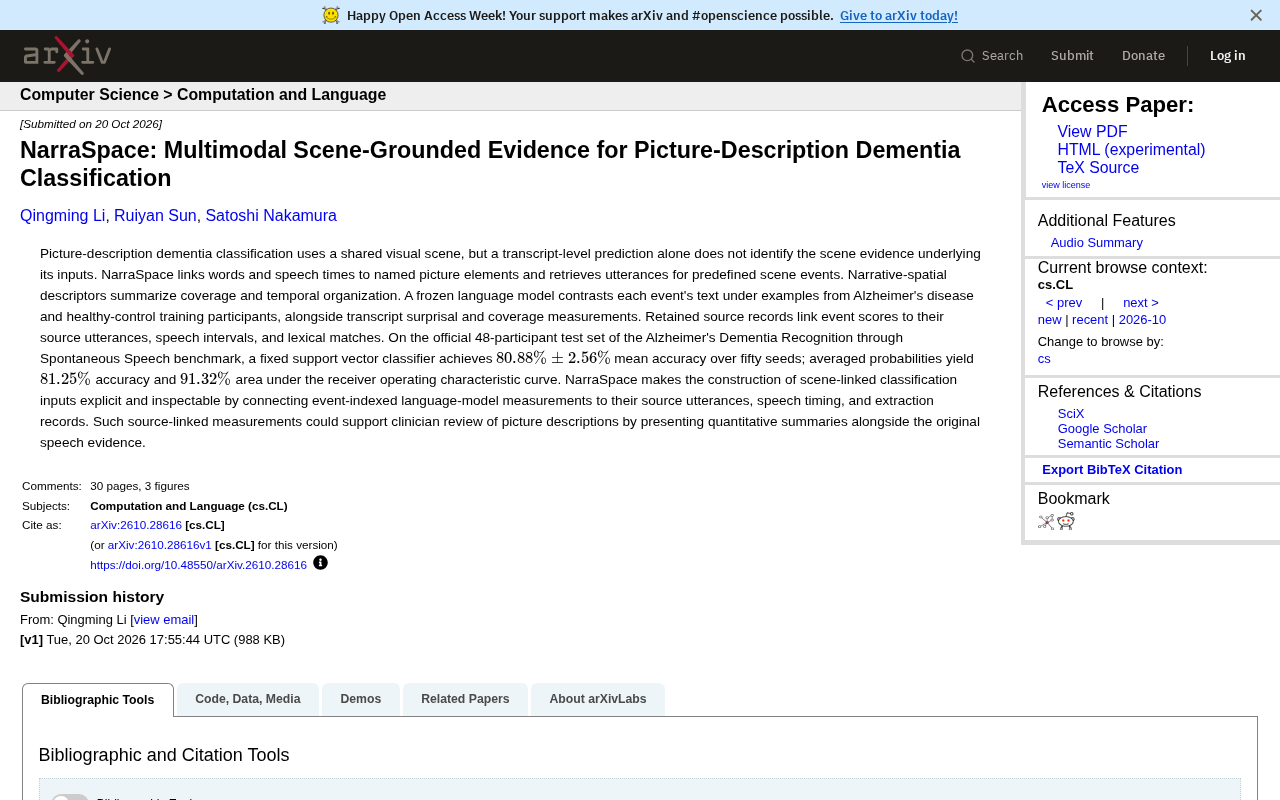1280x800 pixels.
Task: Open the Demos tab
Action: [361, 699]
